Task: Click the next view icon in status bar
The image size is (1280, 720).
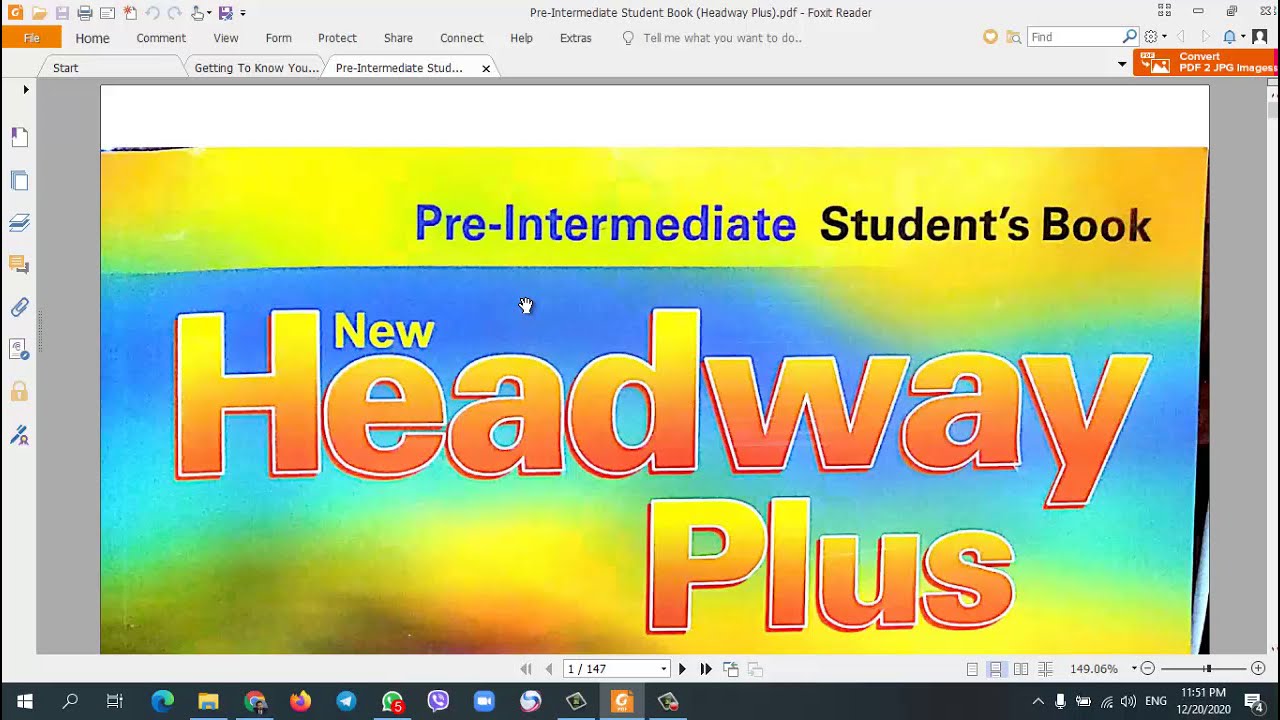Action: tap(755, 669)
